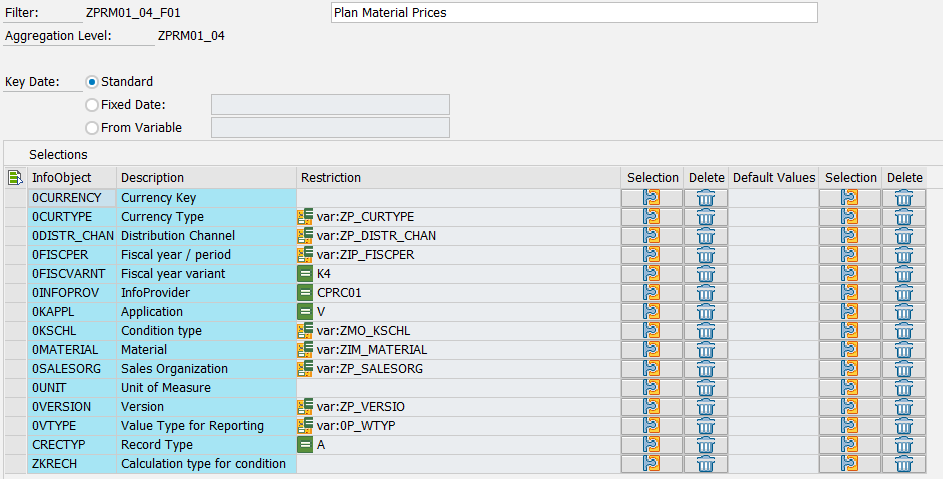Open restriction selection for 0FISCVARNT row
943x479 pixels.
651,273
